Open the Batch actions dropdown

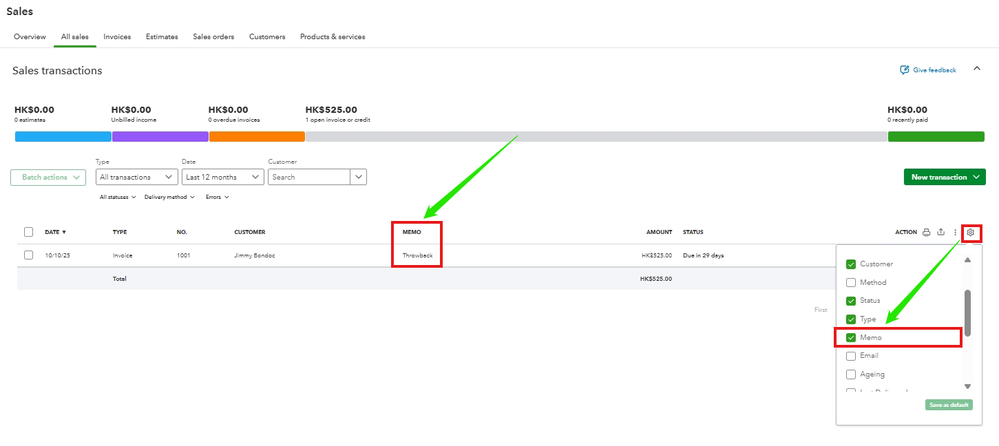[48, 178]
